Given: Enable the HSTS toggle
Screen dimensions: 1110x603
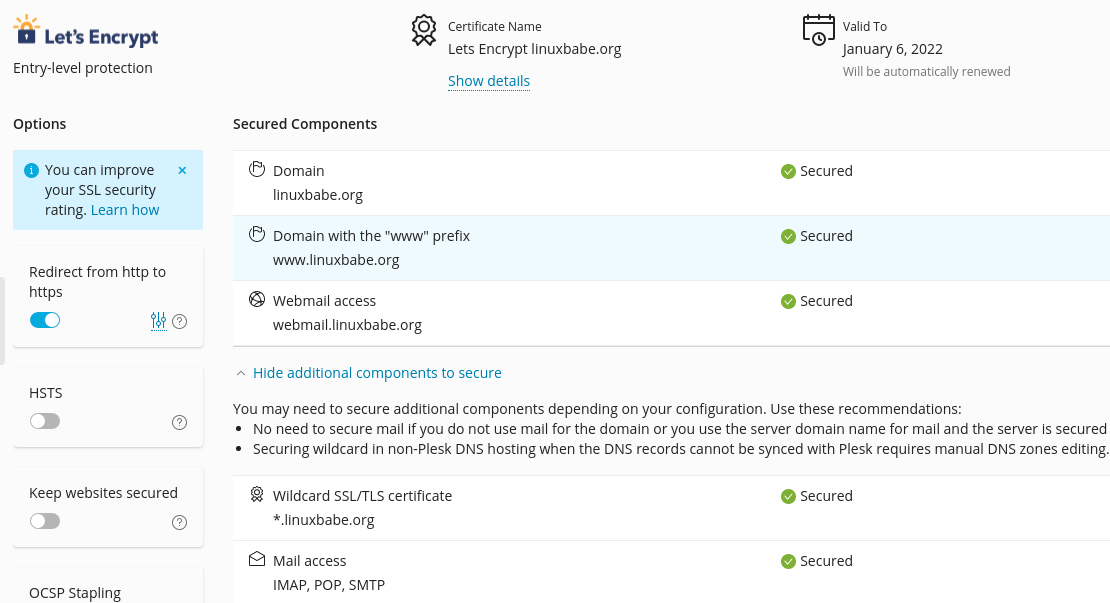Looking at the screenshot, I should [x=45, y=421].
